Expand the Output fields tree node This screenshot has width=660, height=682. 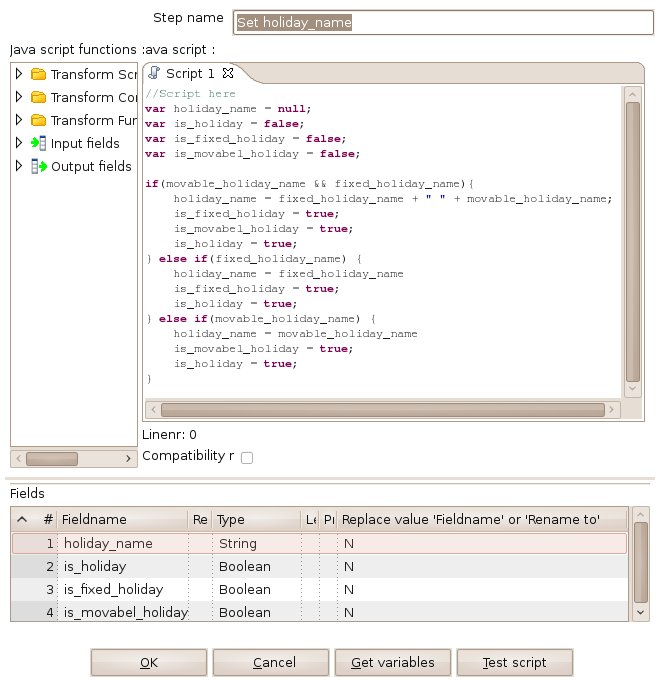point(19,166)
